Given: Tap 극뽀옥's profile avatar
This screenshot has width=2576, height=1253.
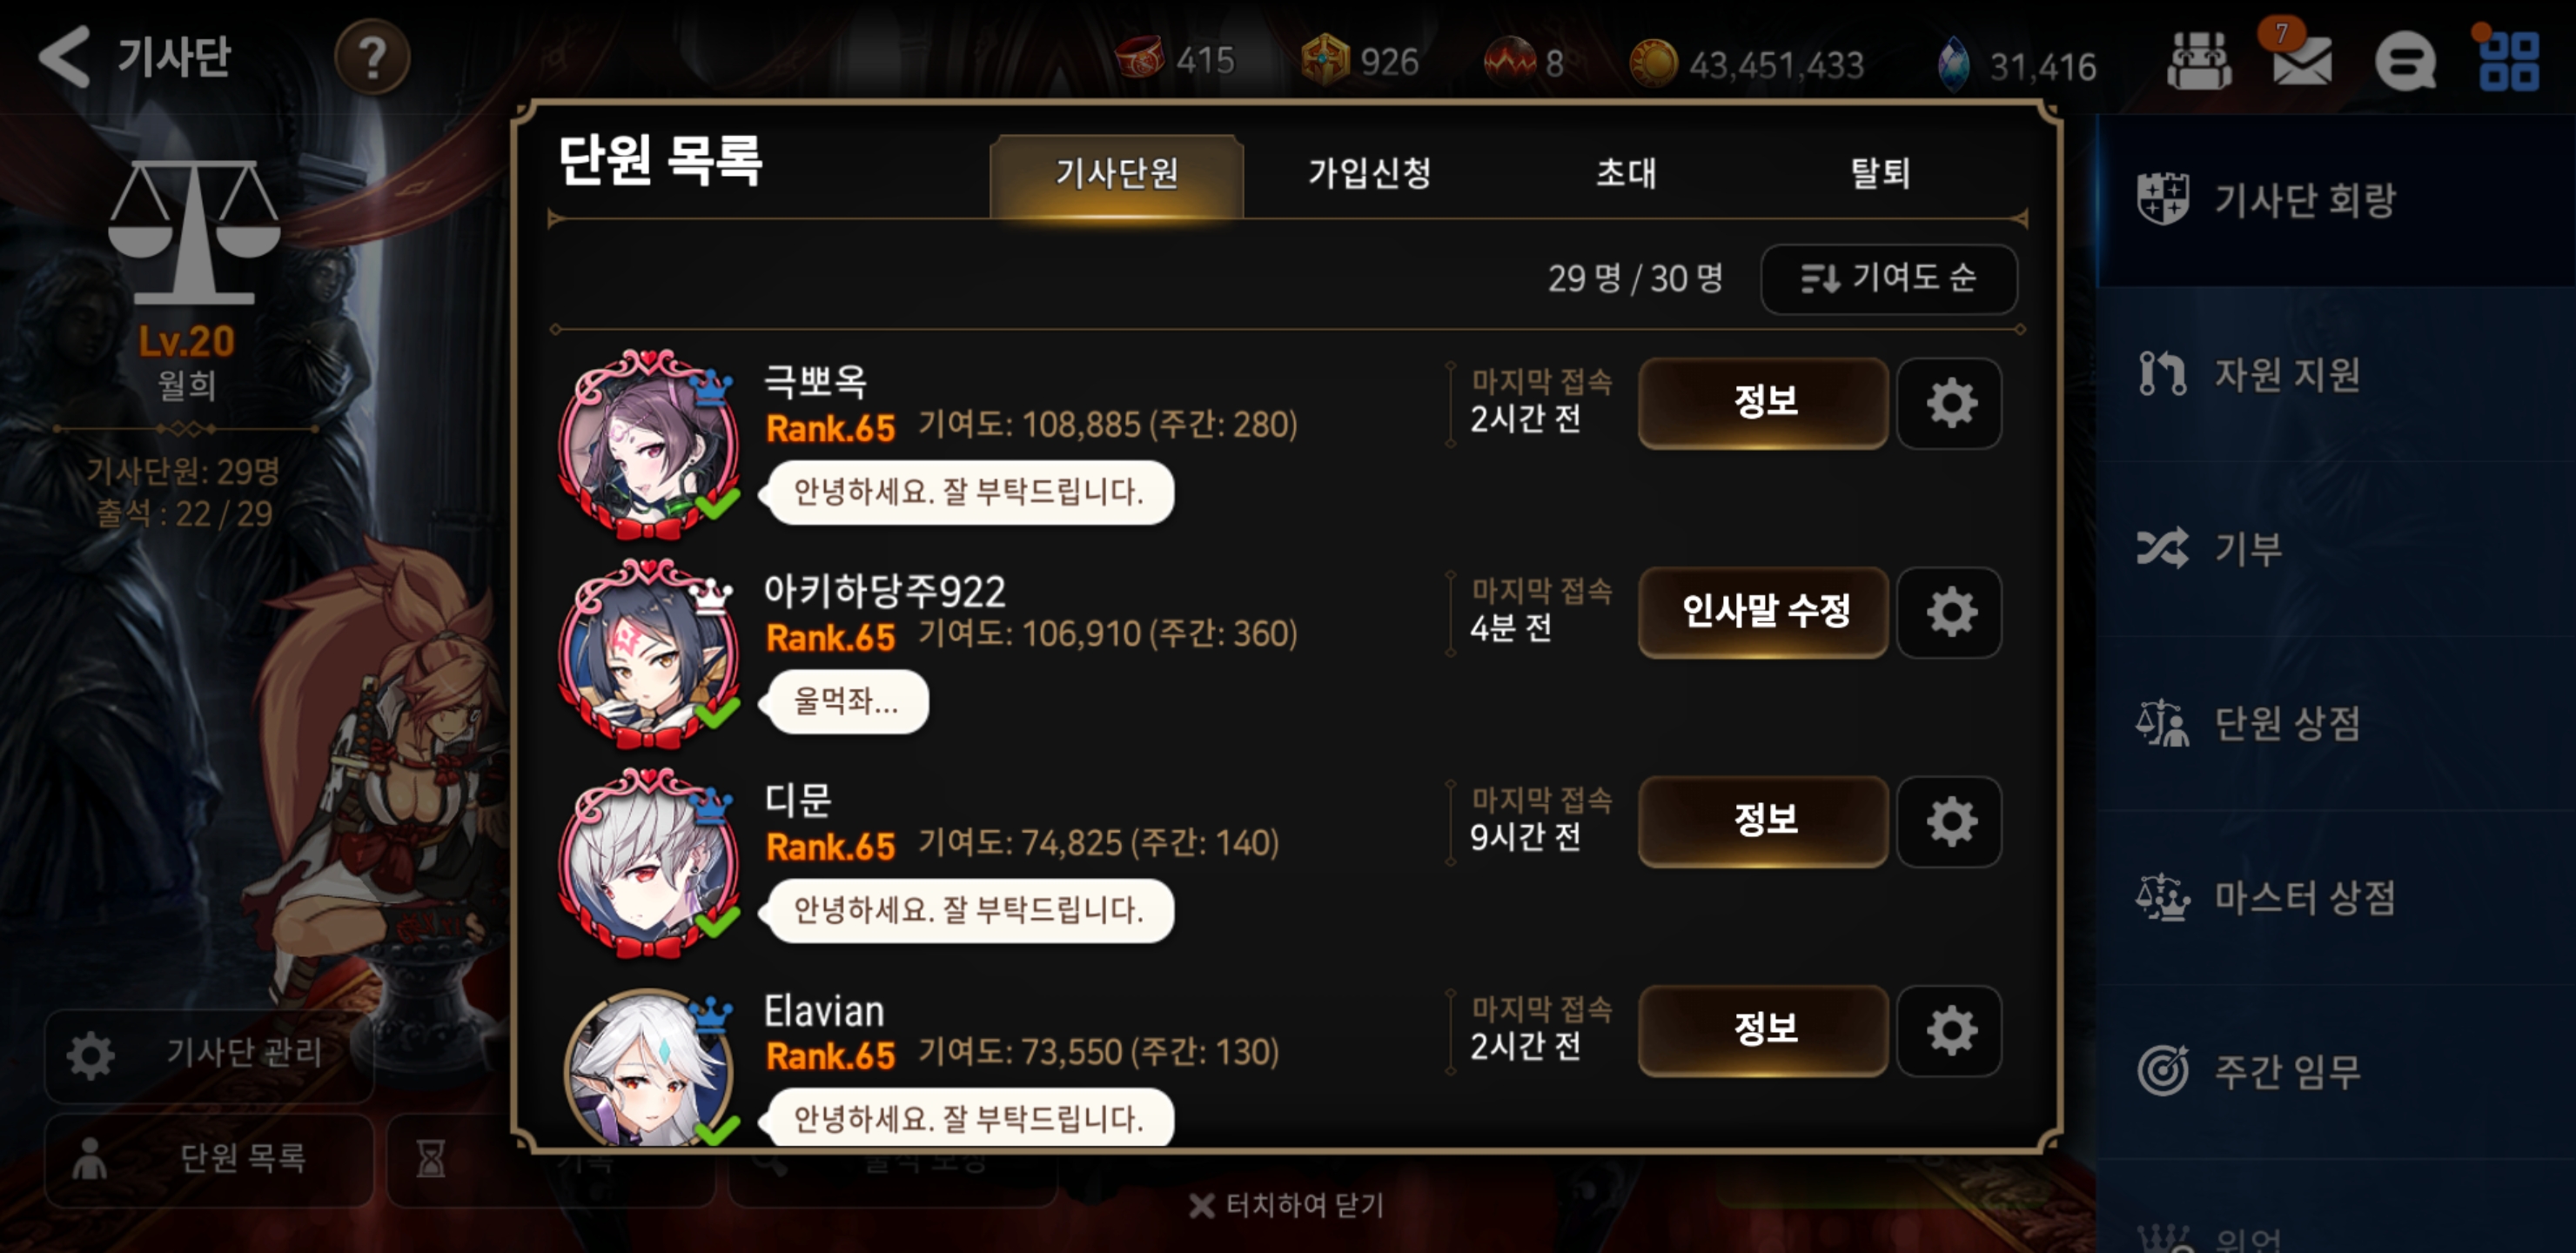Looking at the screenshot, I should tap(651, 443).
